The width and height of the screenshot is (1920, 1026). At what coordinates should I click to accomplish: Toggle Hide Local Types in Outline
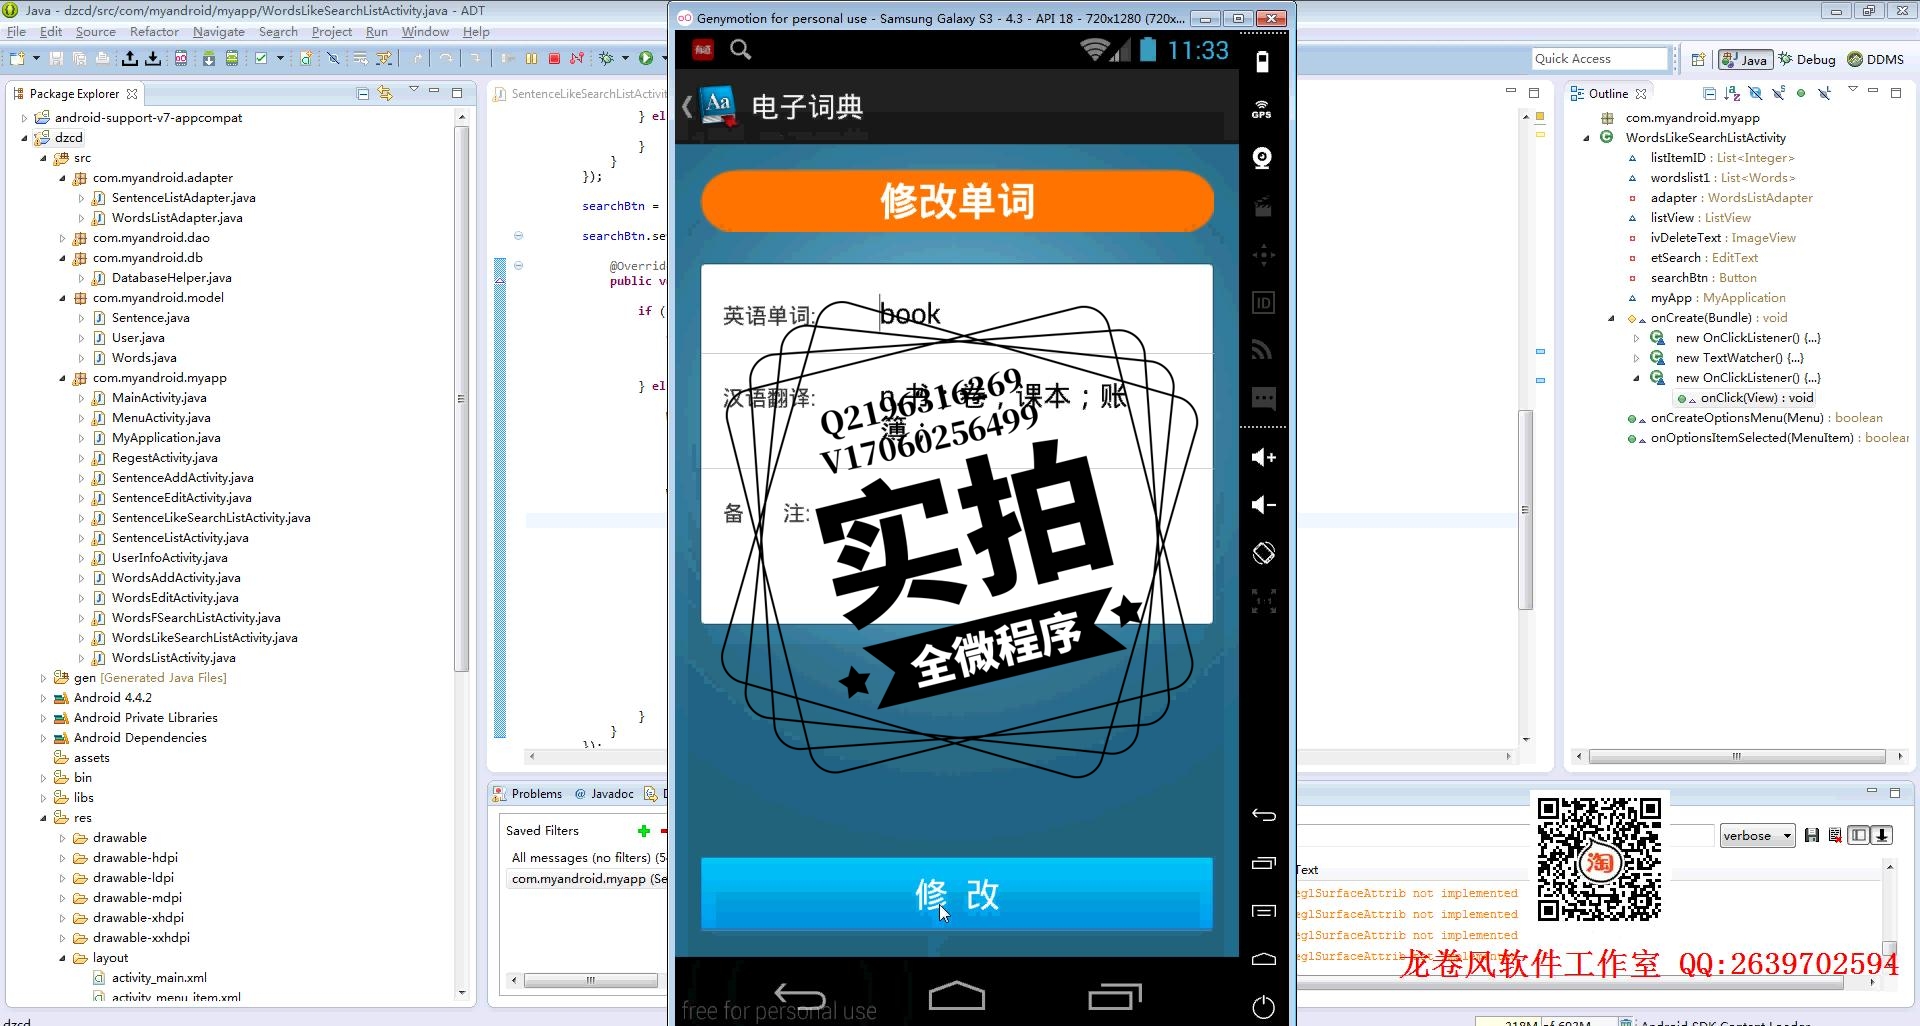coord(1825,93)
